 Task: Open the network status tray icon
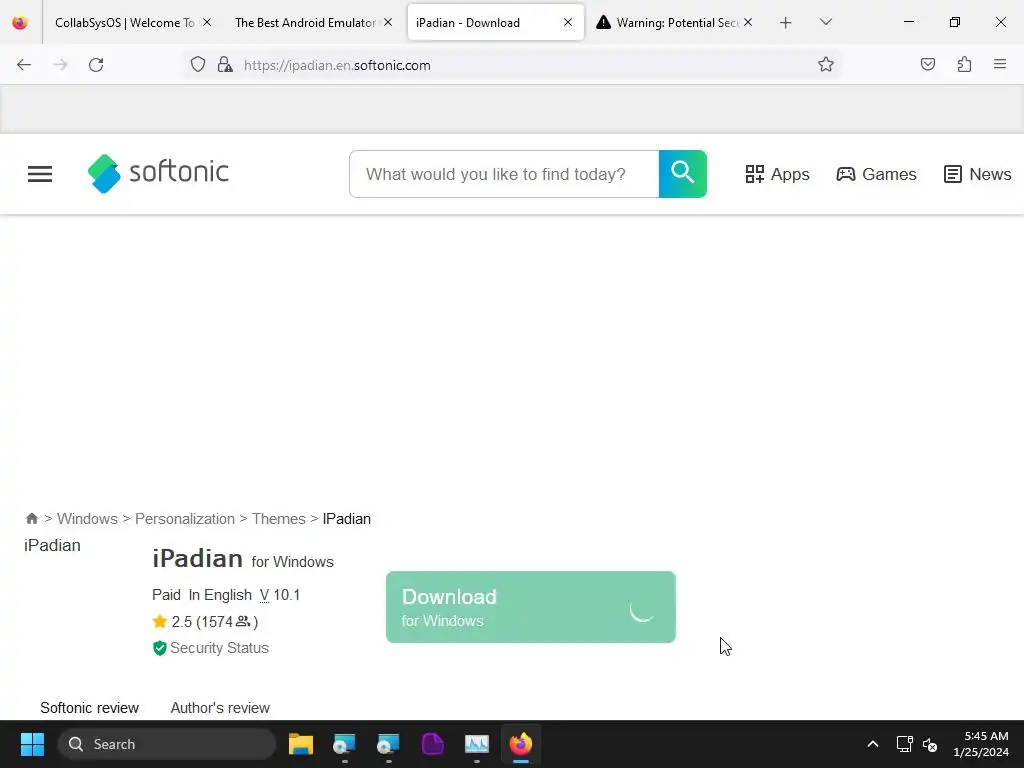coord(904,744)
